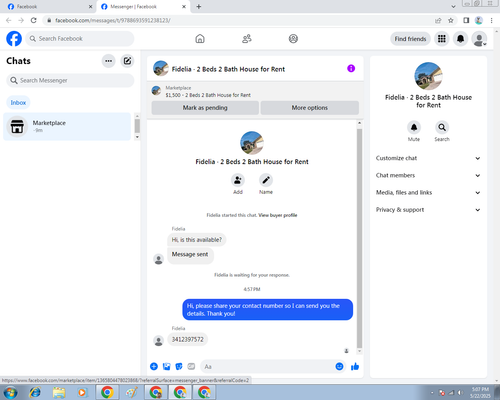
Task: Go back in browser history
Action: [x=9, y=20]
